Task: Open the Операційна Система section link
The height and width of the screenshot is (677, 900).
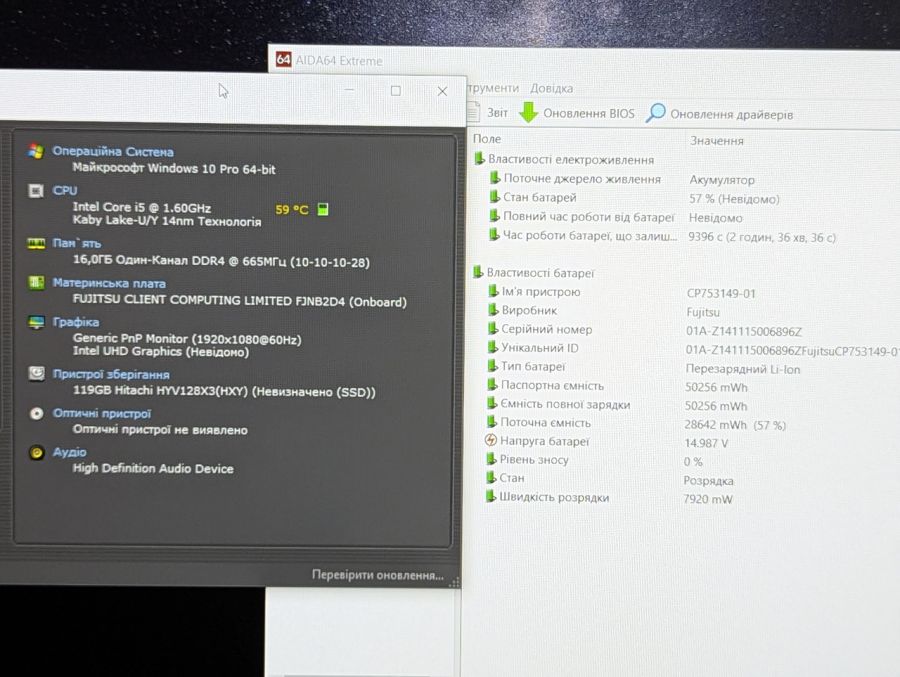Action: tap(112, 152)
